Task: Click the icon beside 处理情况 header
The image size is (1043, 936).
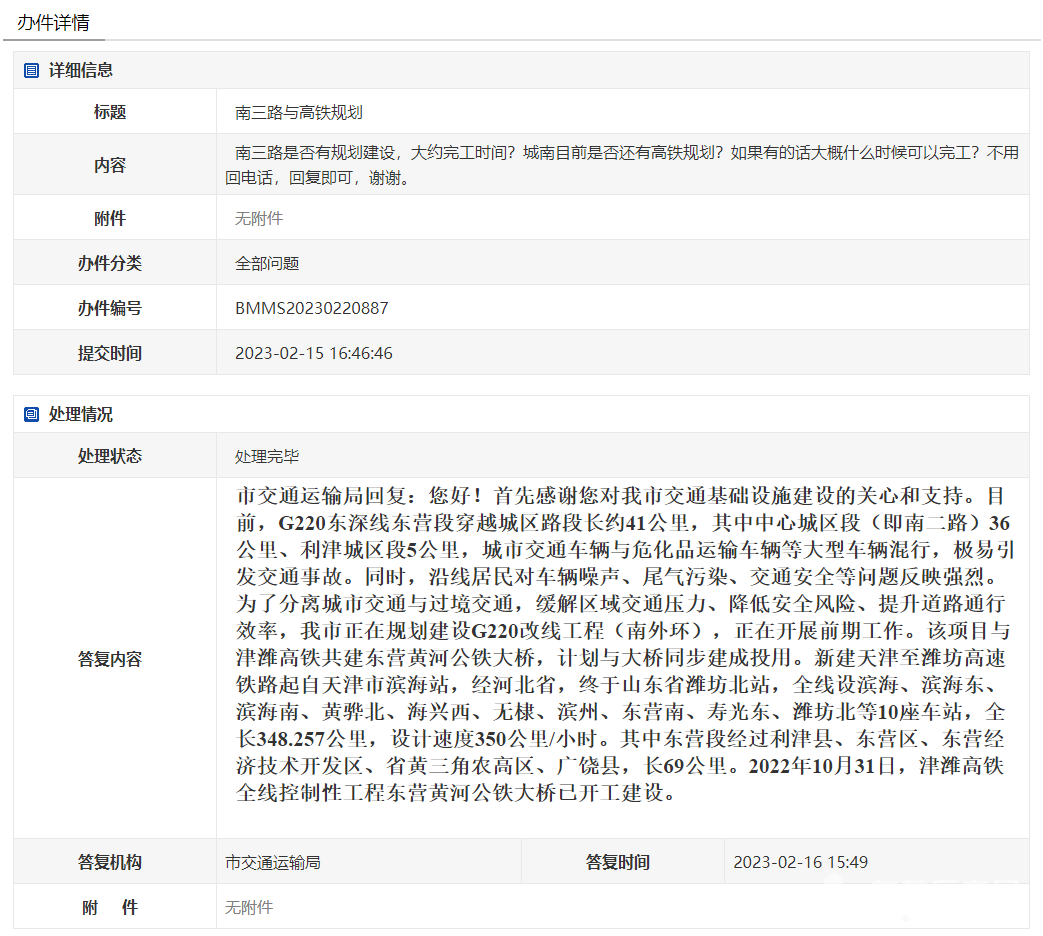Action: point(31,415)
